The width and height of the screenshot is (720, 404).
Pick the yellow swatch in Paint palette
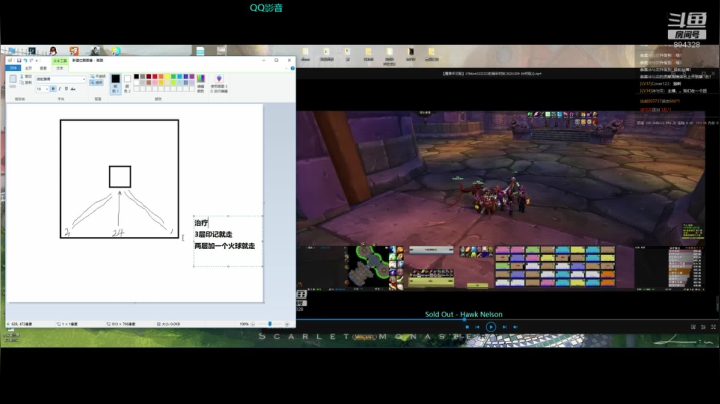pos(167,76)
